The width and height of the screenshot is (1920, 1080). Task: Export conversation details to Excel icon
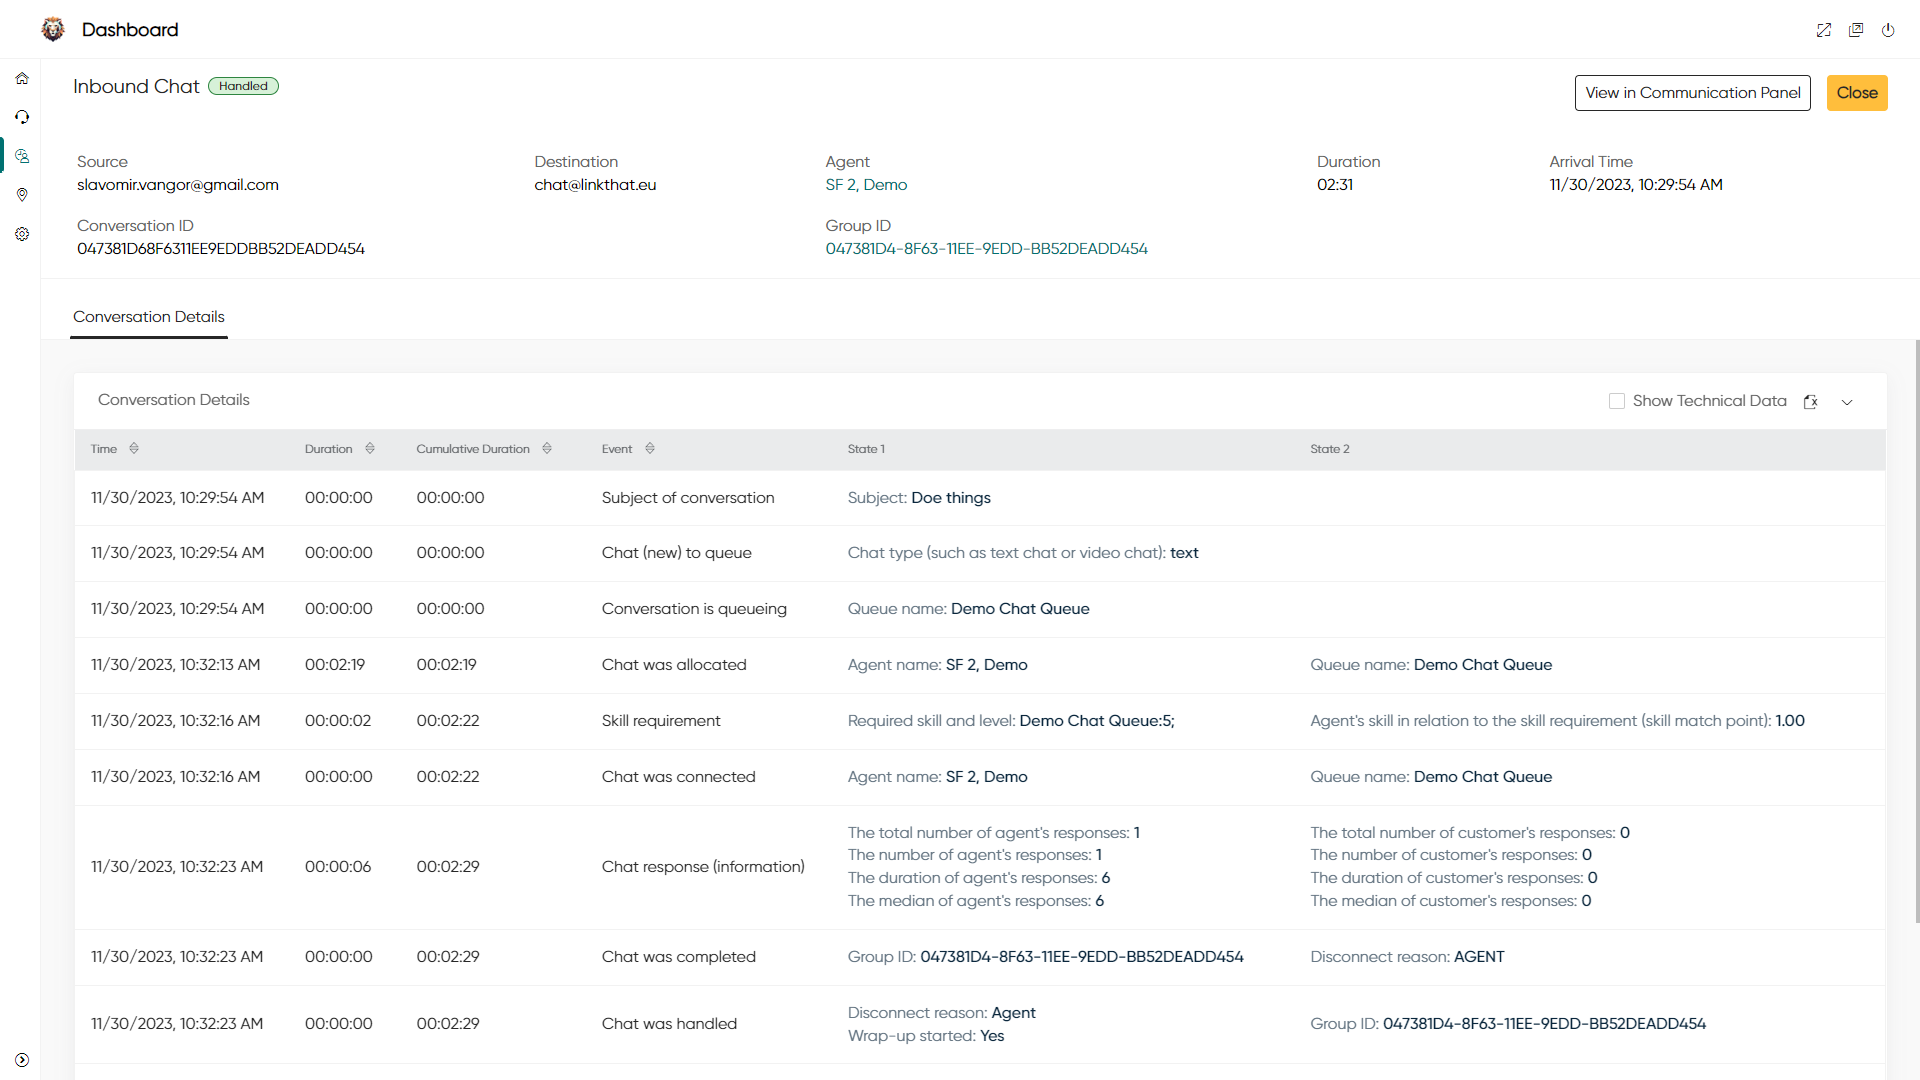tap(1810, 402)
